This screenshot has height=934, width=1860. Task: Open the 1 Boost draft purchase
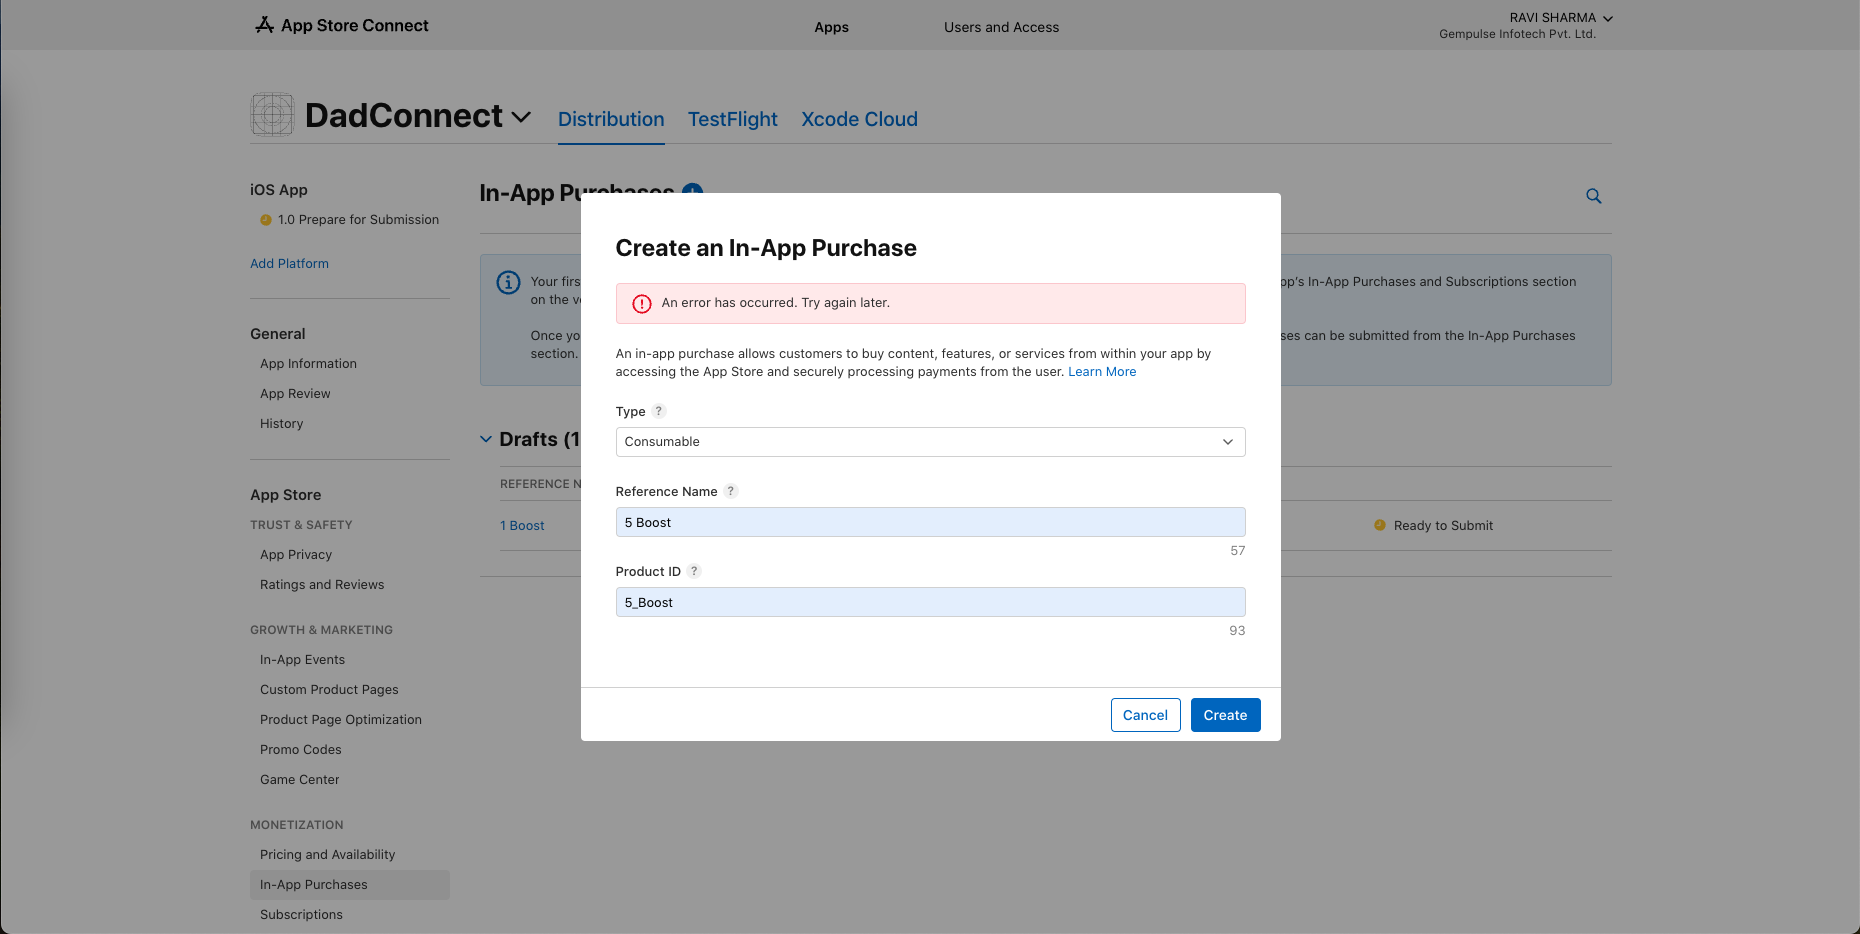click(x=522, y=526)
